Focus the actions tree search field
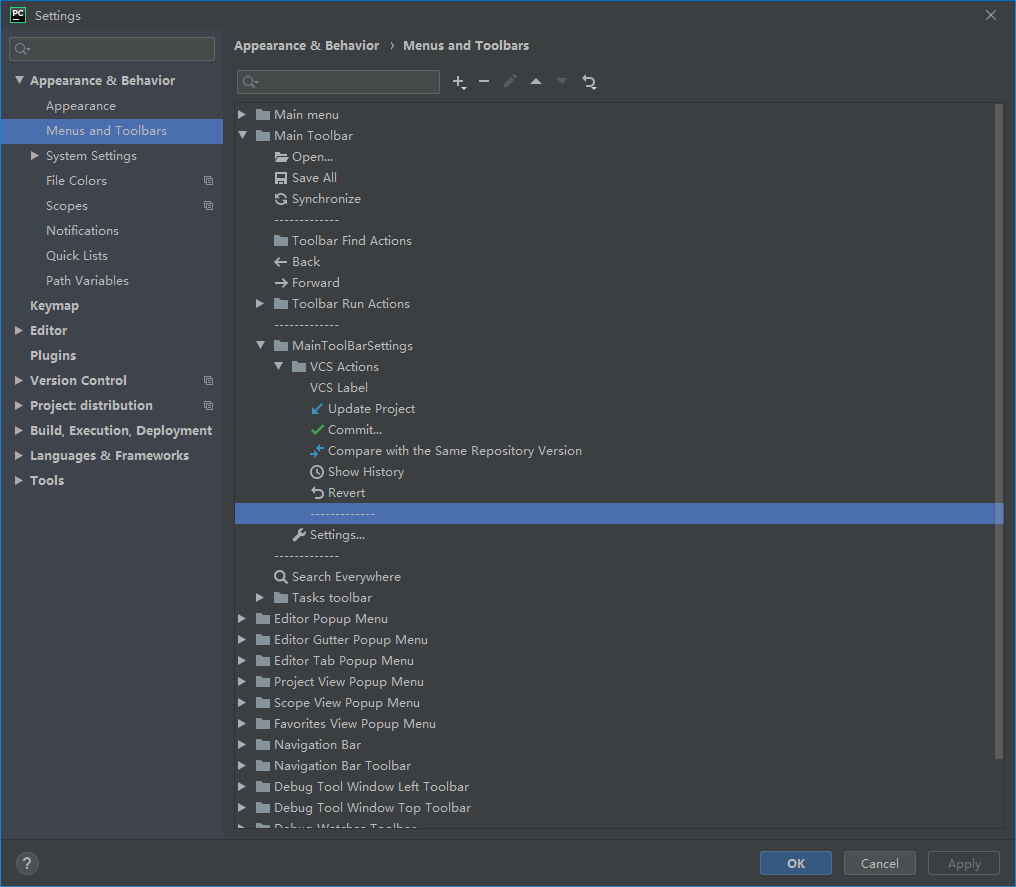 click(x=338, y=82)
